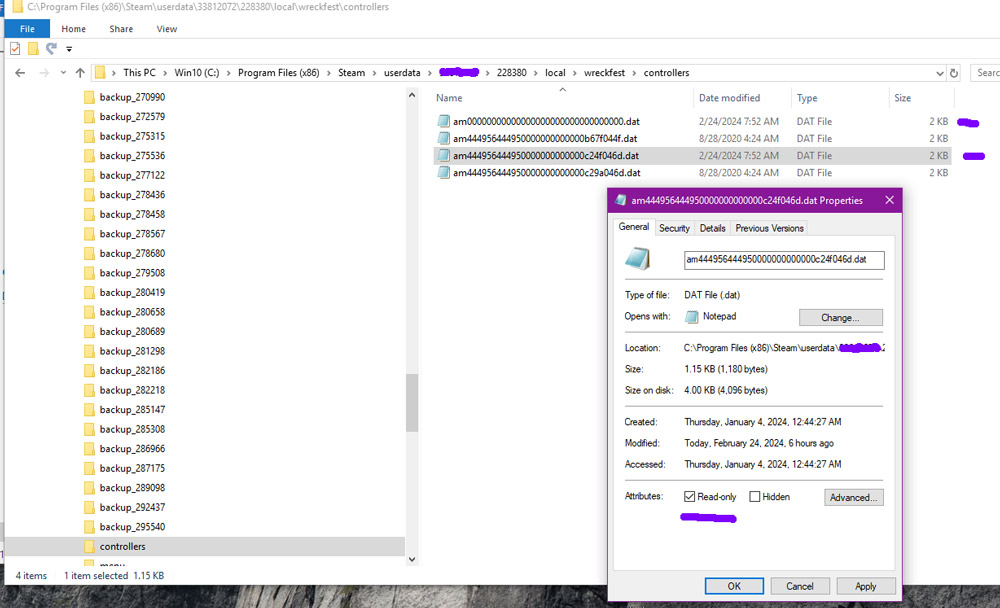Screen dimensions: 1000x608
Task: Select backup_285147 folder in tree
Action: click(132, 410)
